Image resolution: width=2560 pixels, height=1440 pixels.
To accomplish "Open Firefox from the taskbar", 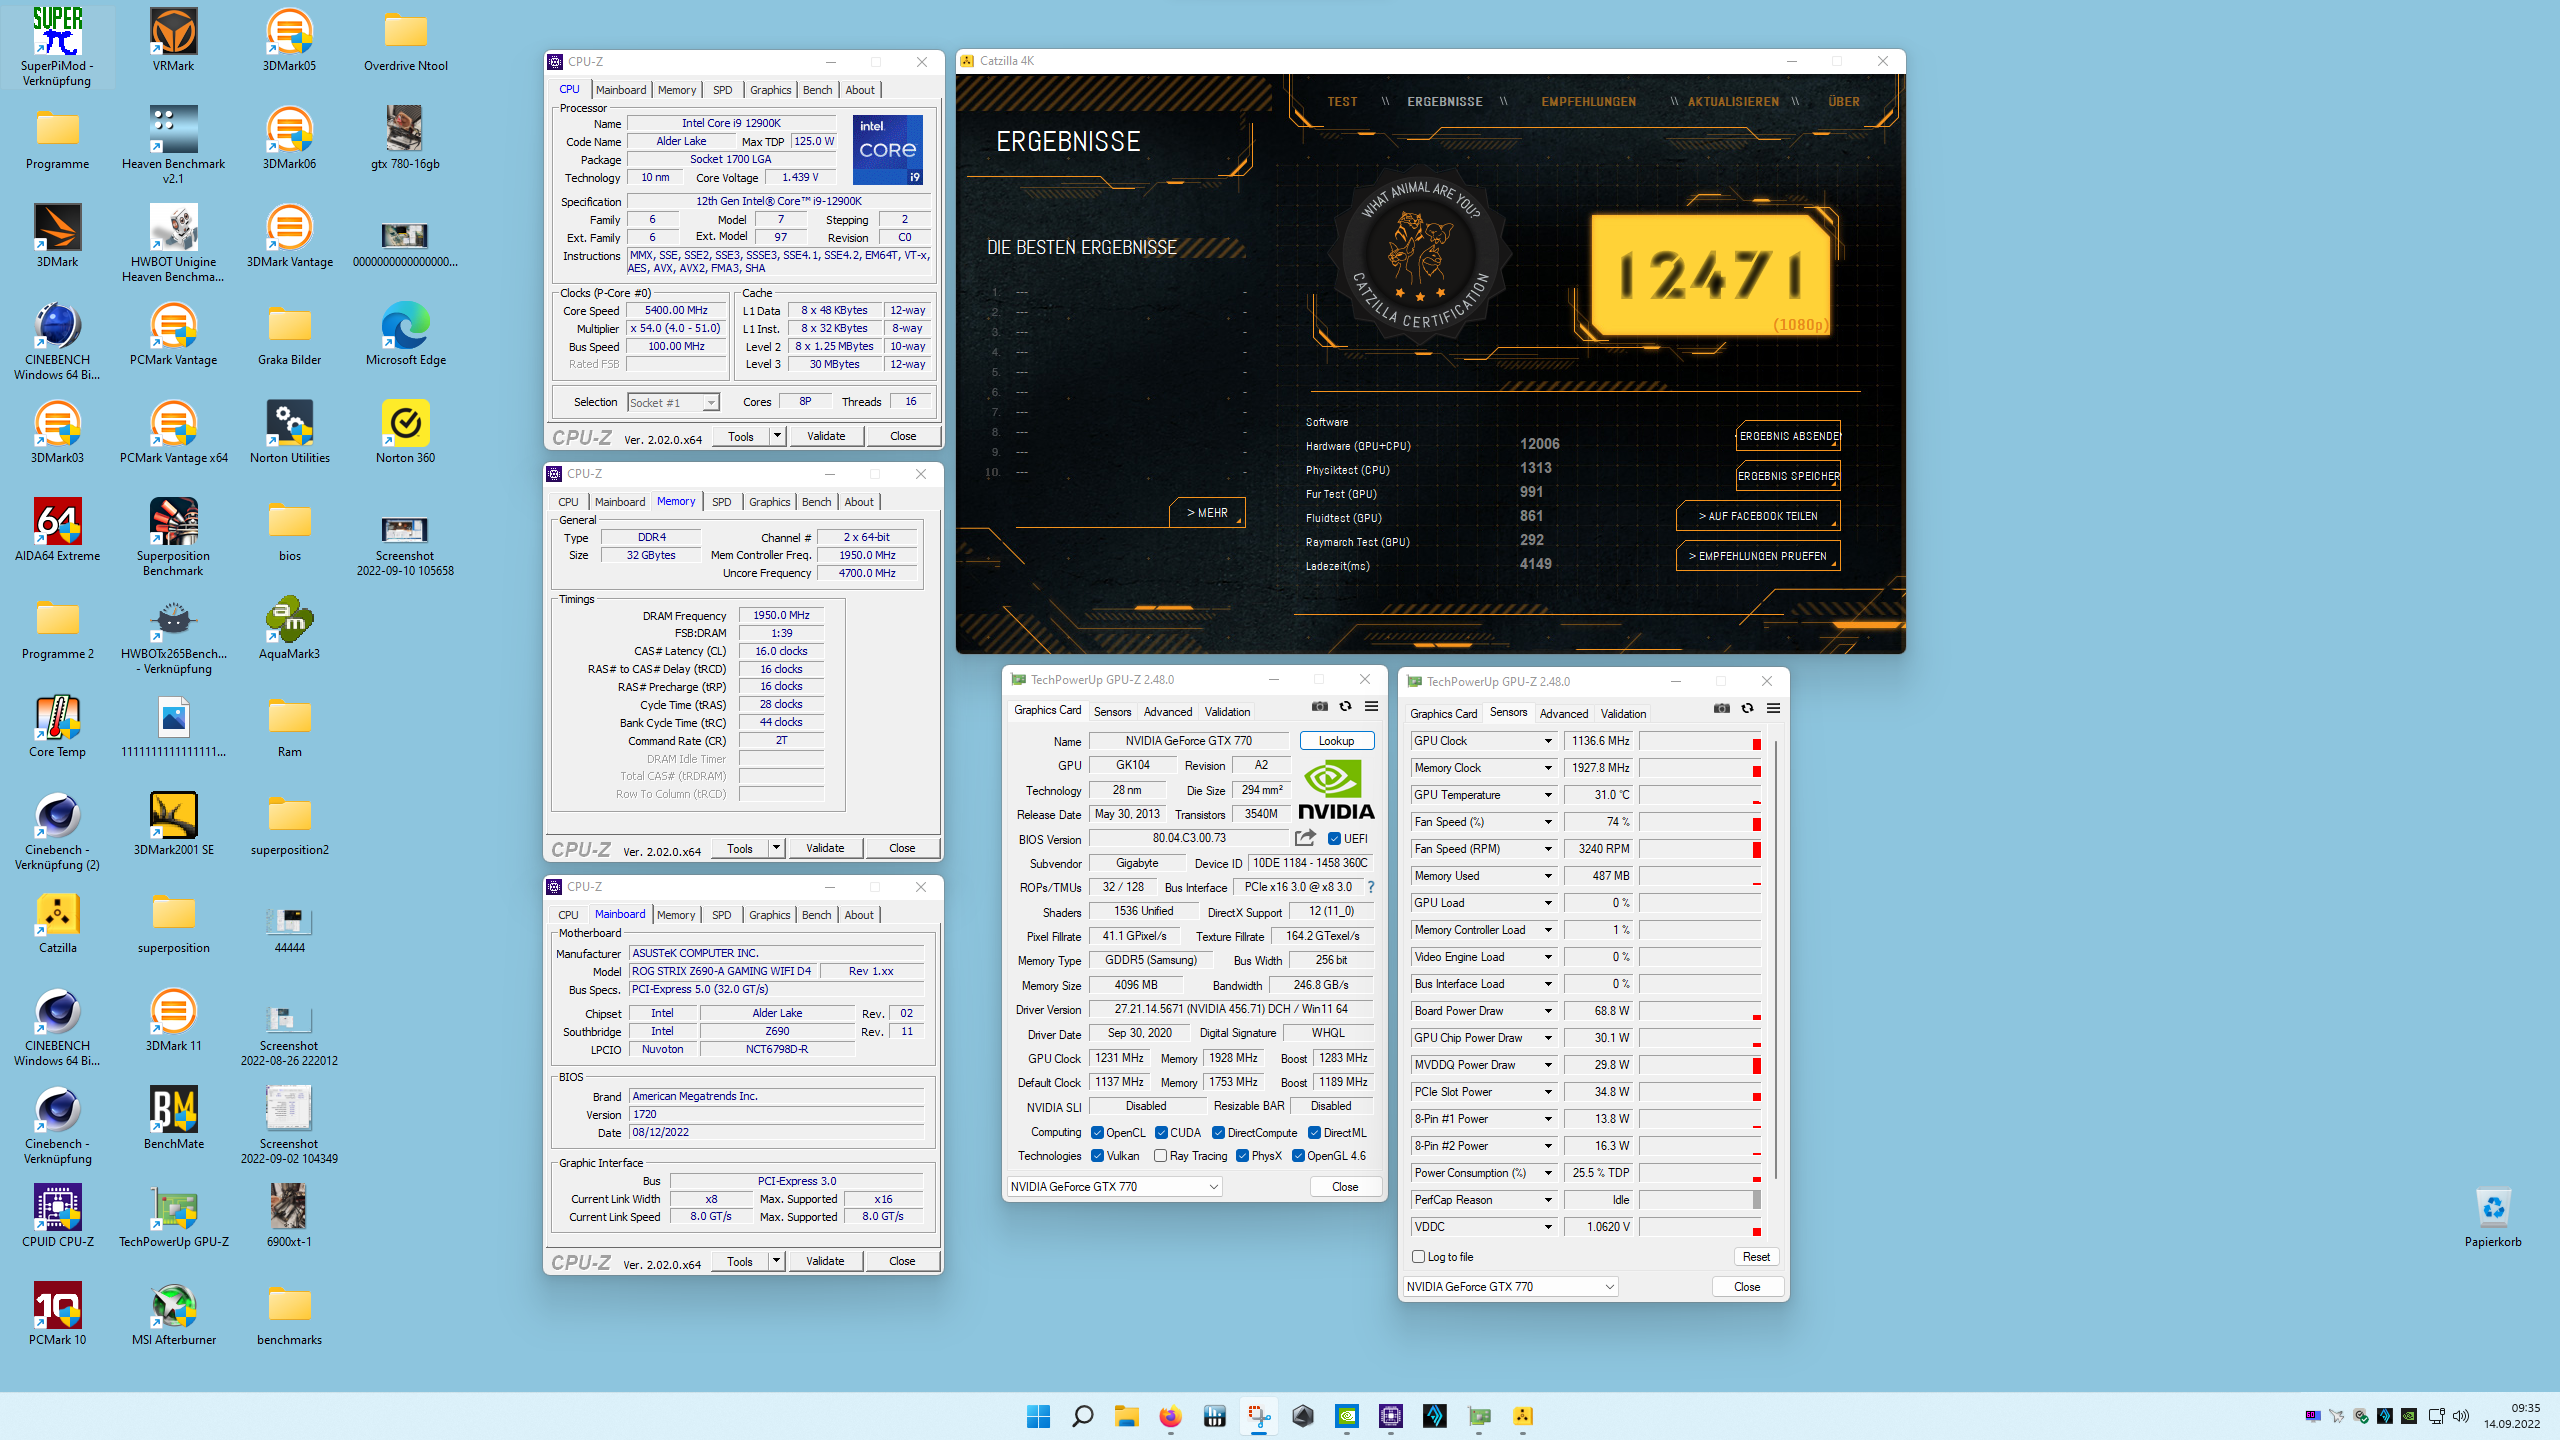I will pos(1170,1416).
